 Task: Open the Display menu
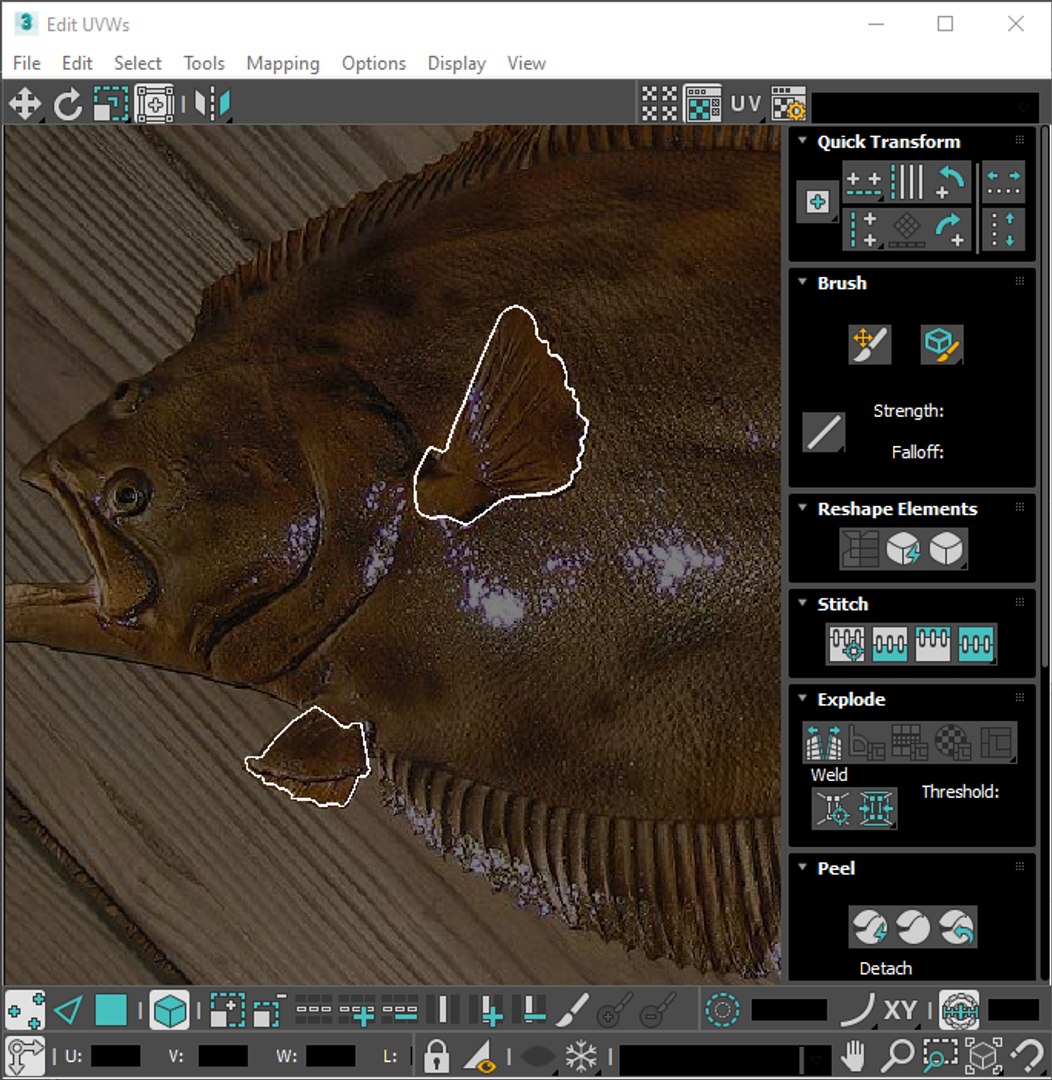pos(457,63)
